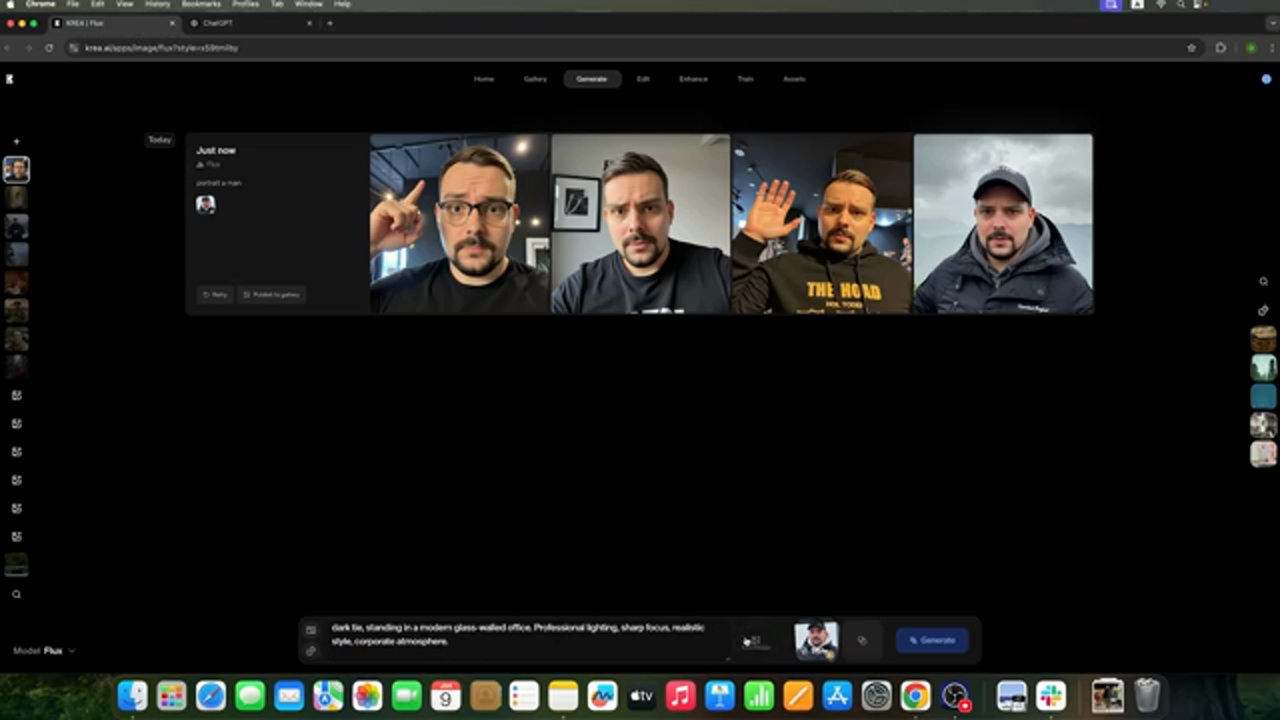Click the search icon in left sidebar
The image size is (1280, 720).
(16, 594)
